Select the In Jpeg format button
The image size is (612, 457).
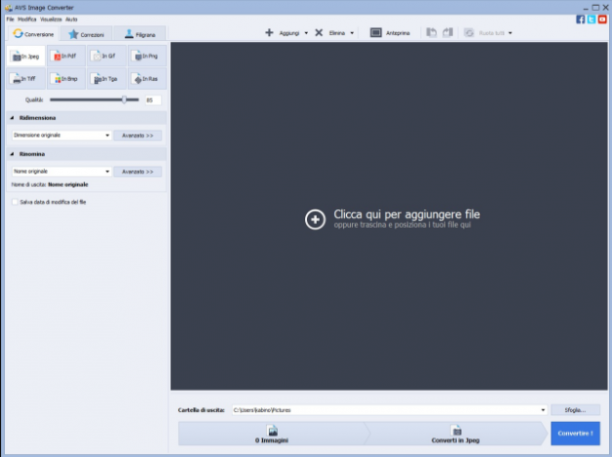pyautogui.click(x=26, y=56)
